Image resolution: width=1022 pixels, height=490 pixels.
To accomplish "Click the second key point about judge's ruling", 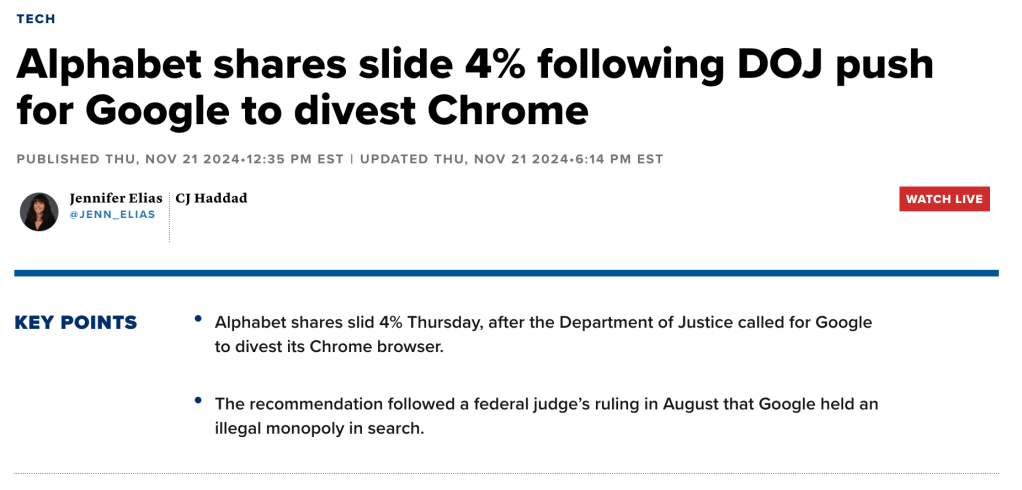I will [x=546, y=415].
